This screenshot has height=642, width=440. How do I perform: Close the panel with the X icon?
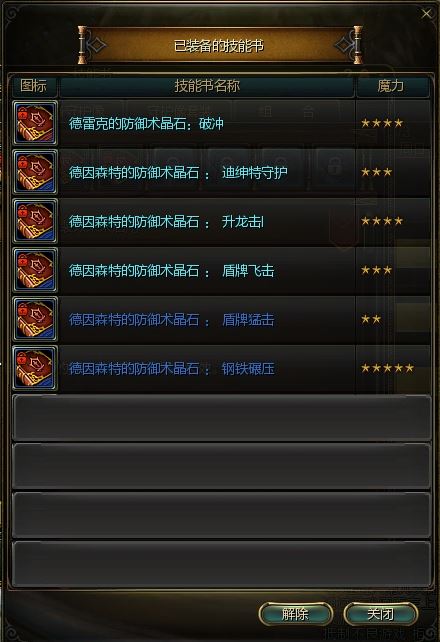[426, 14]
